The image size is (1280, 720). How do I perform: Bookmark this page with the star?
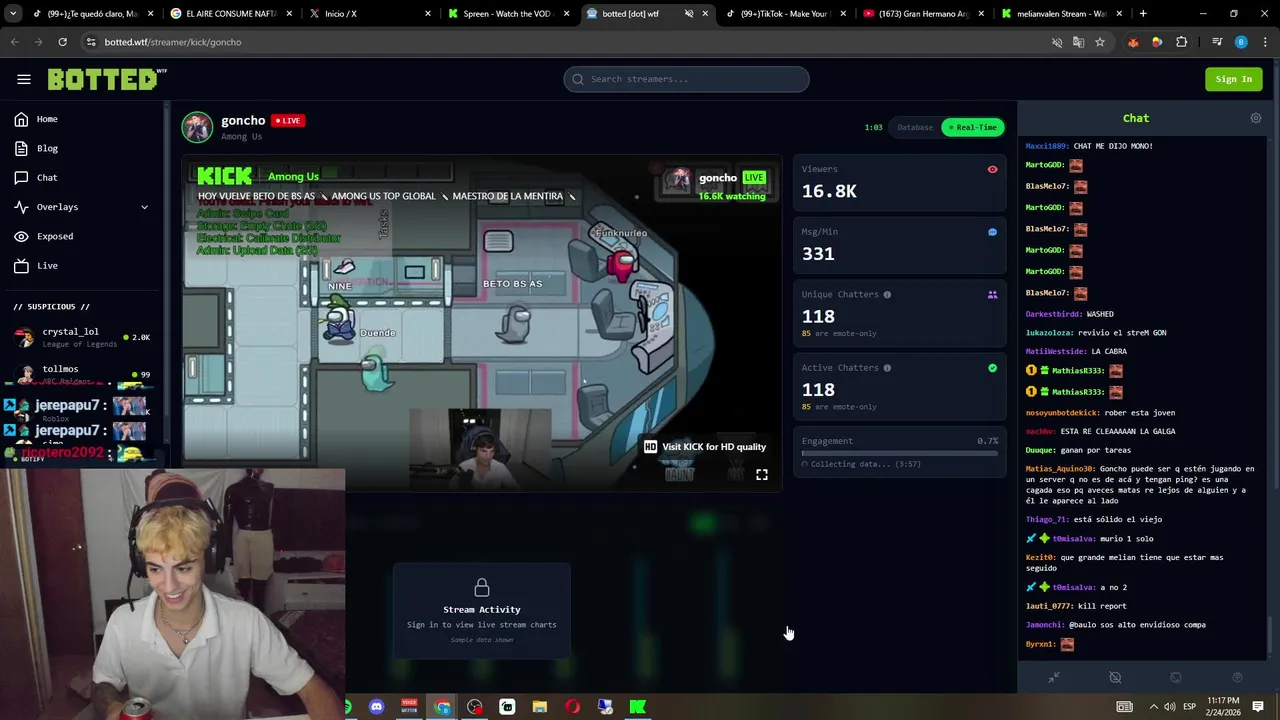point(1100,42)
